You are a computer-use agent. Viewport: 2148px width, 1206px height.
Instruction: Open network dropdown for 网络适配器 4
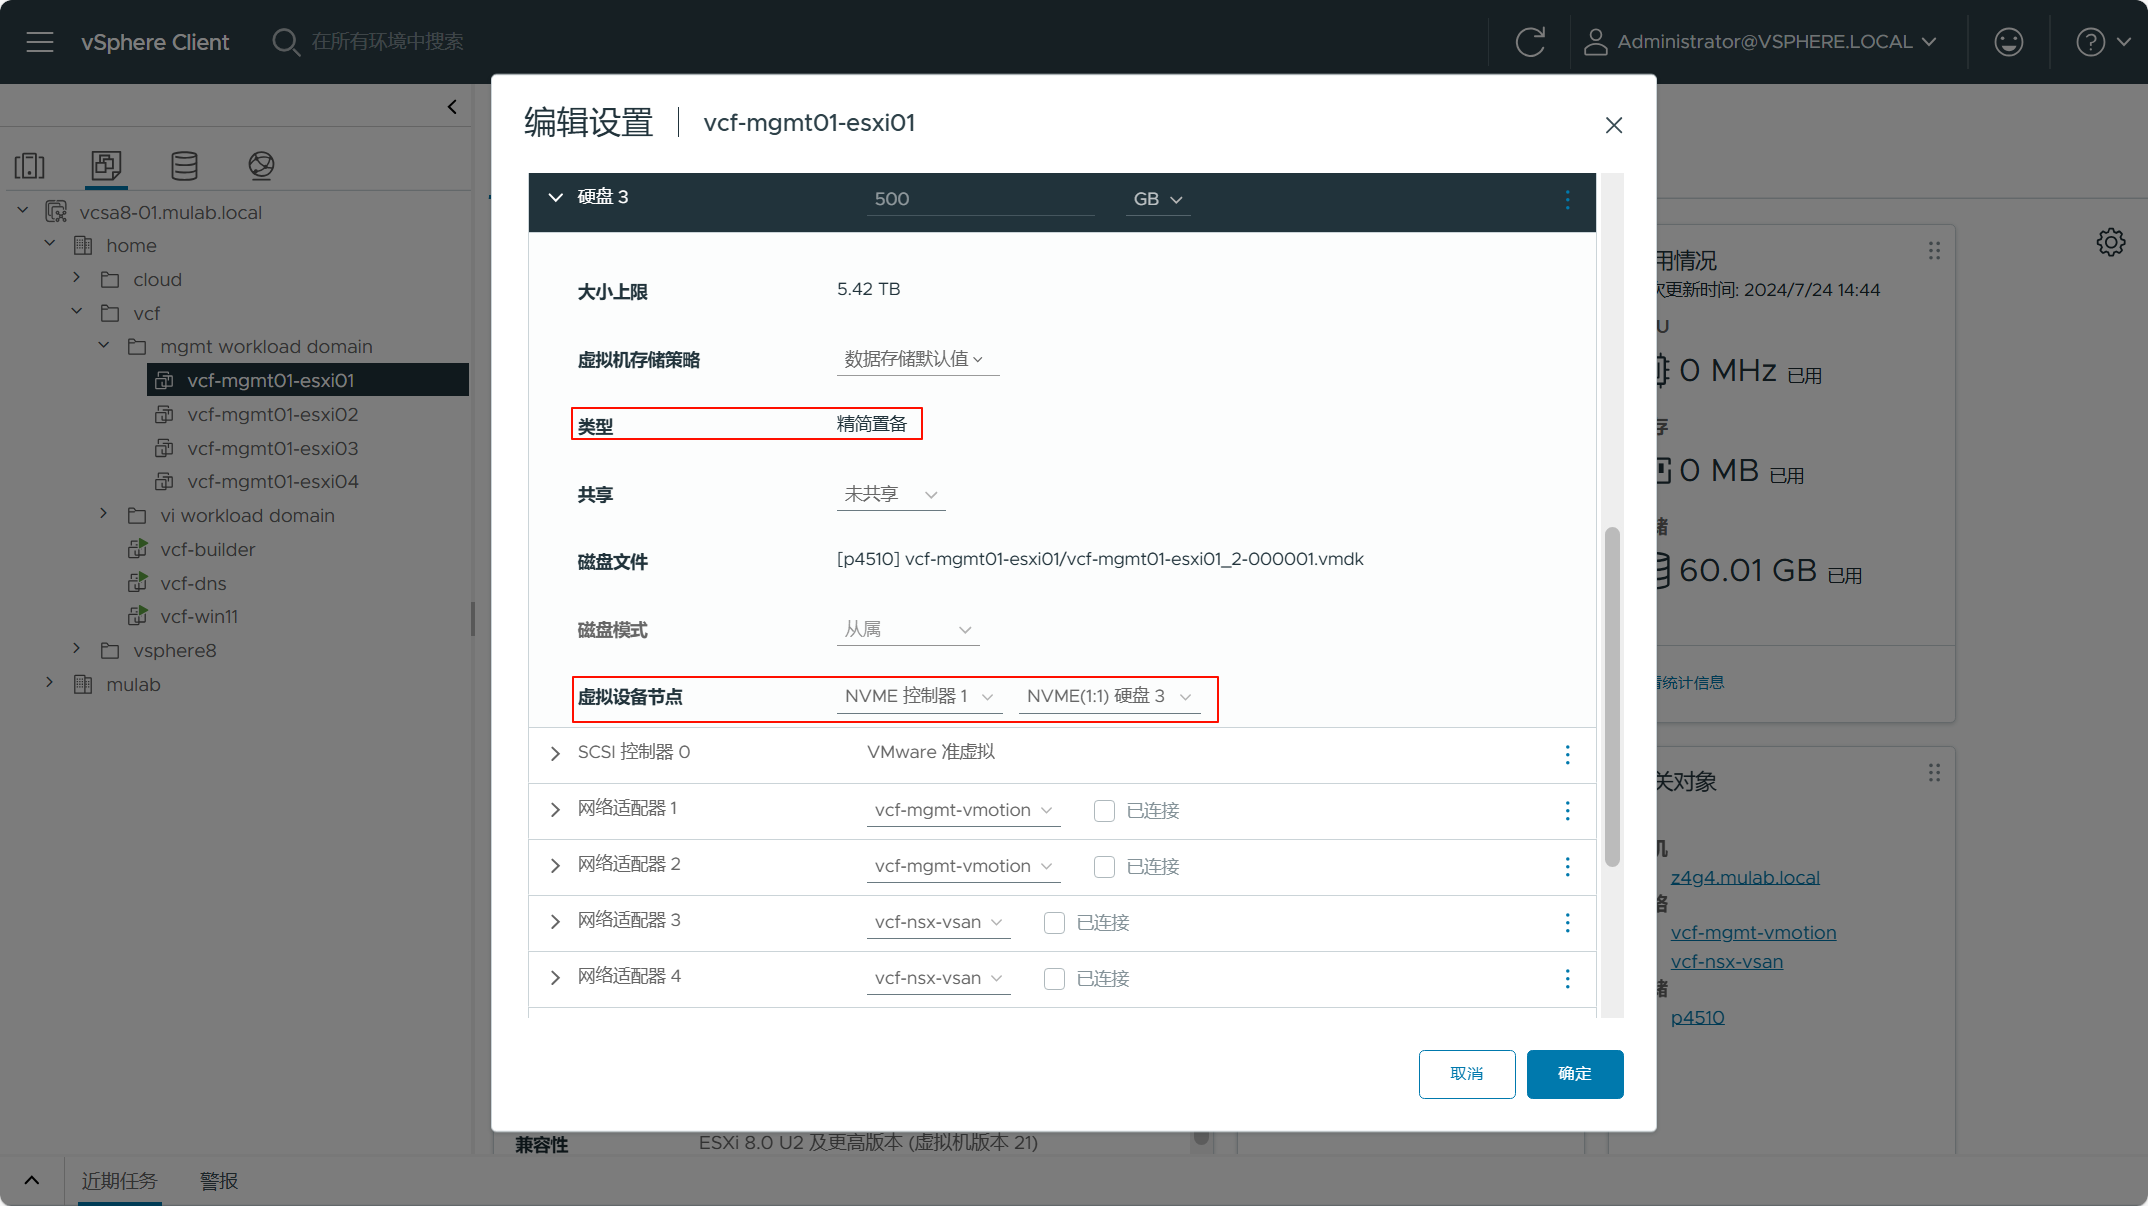point(938,978)
